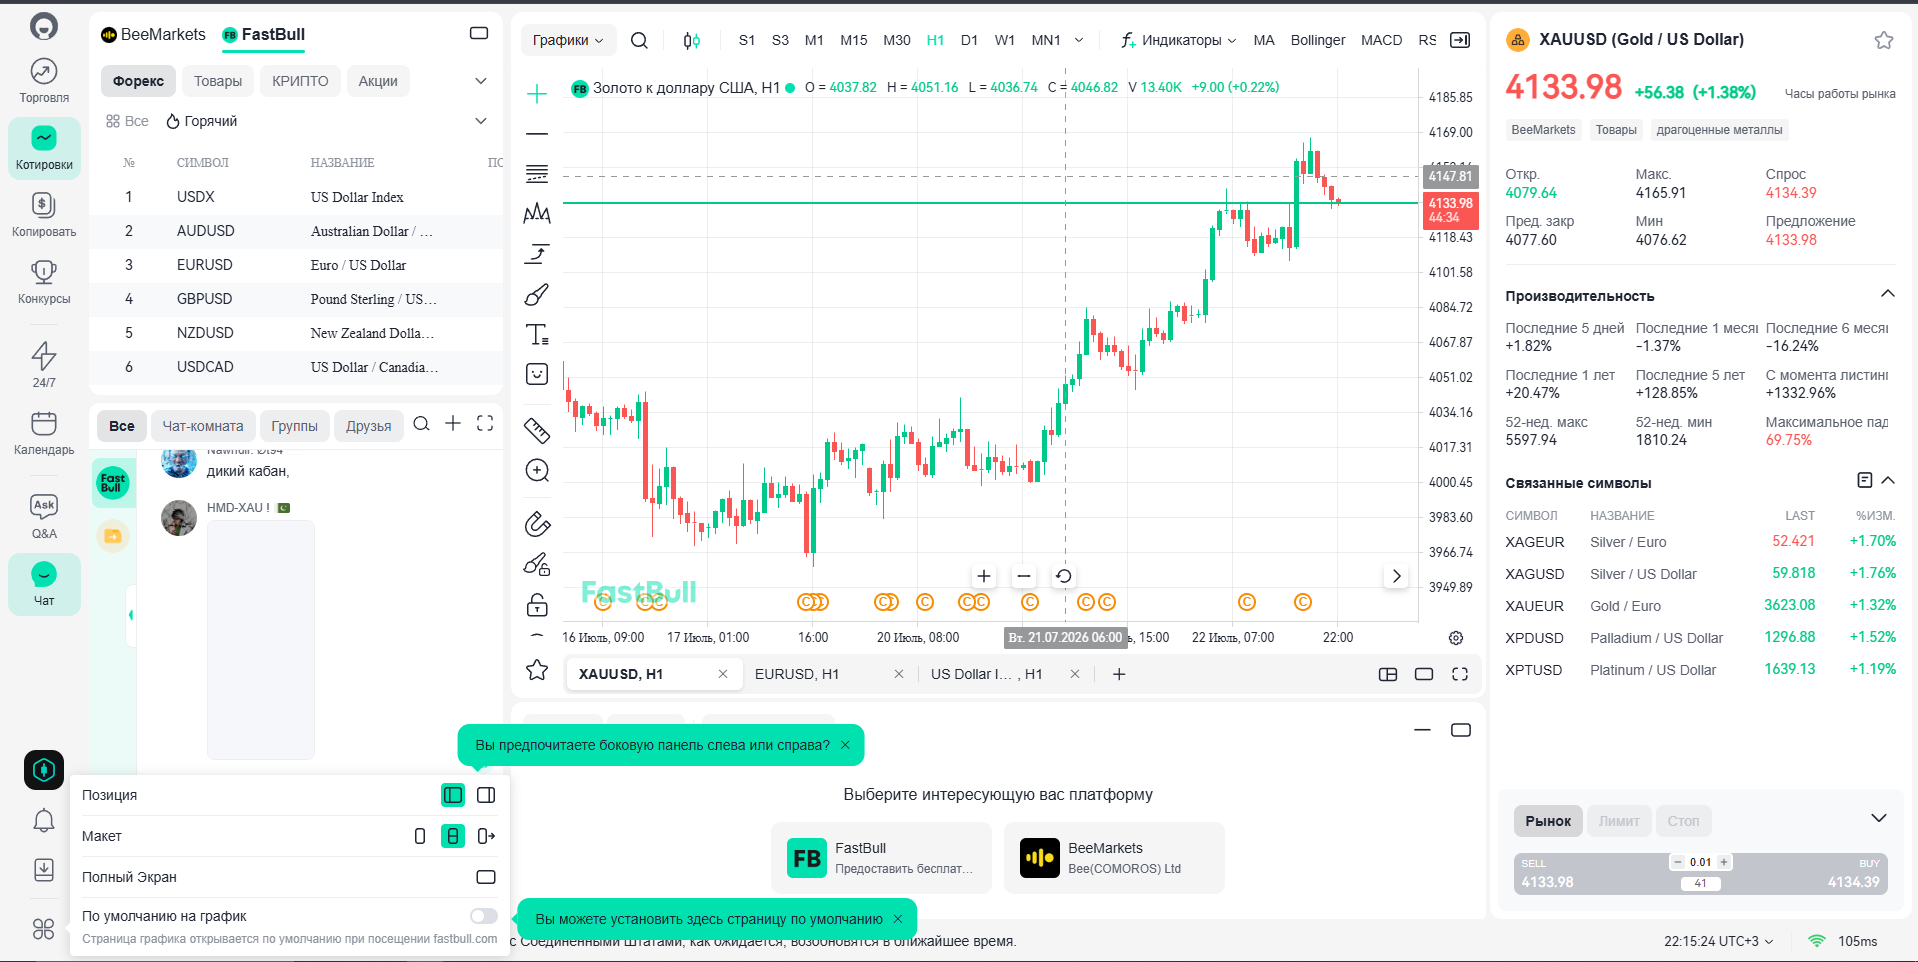Decrease lot size with minus stepper
Screen dimensions: 1918x962
click(1677, 862)
